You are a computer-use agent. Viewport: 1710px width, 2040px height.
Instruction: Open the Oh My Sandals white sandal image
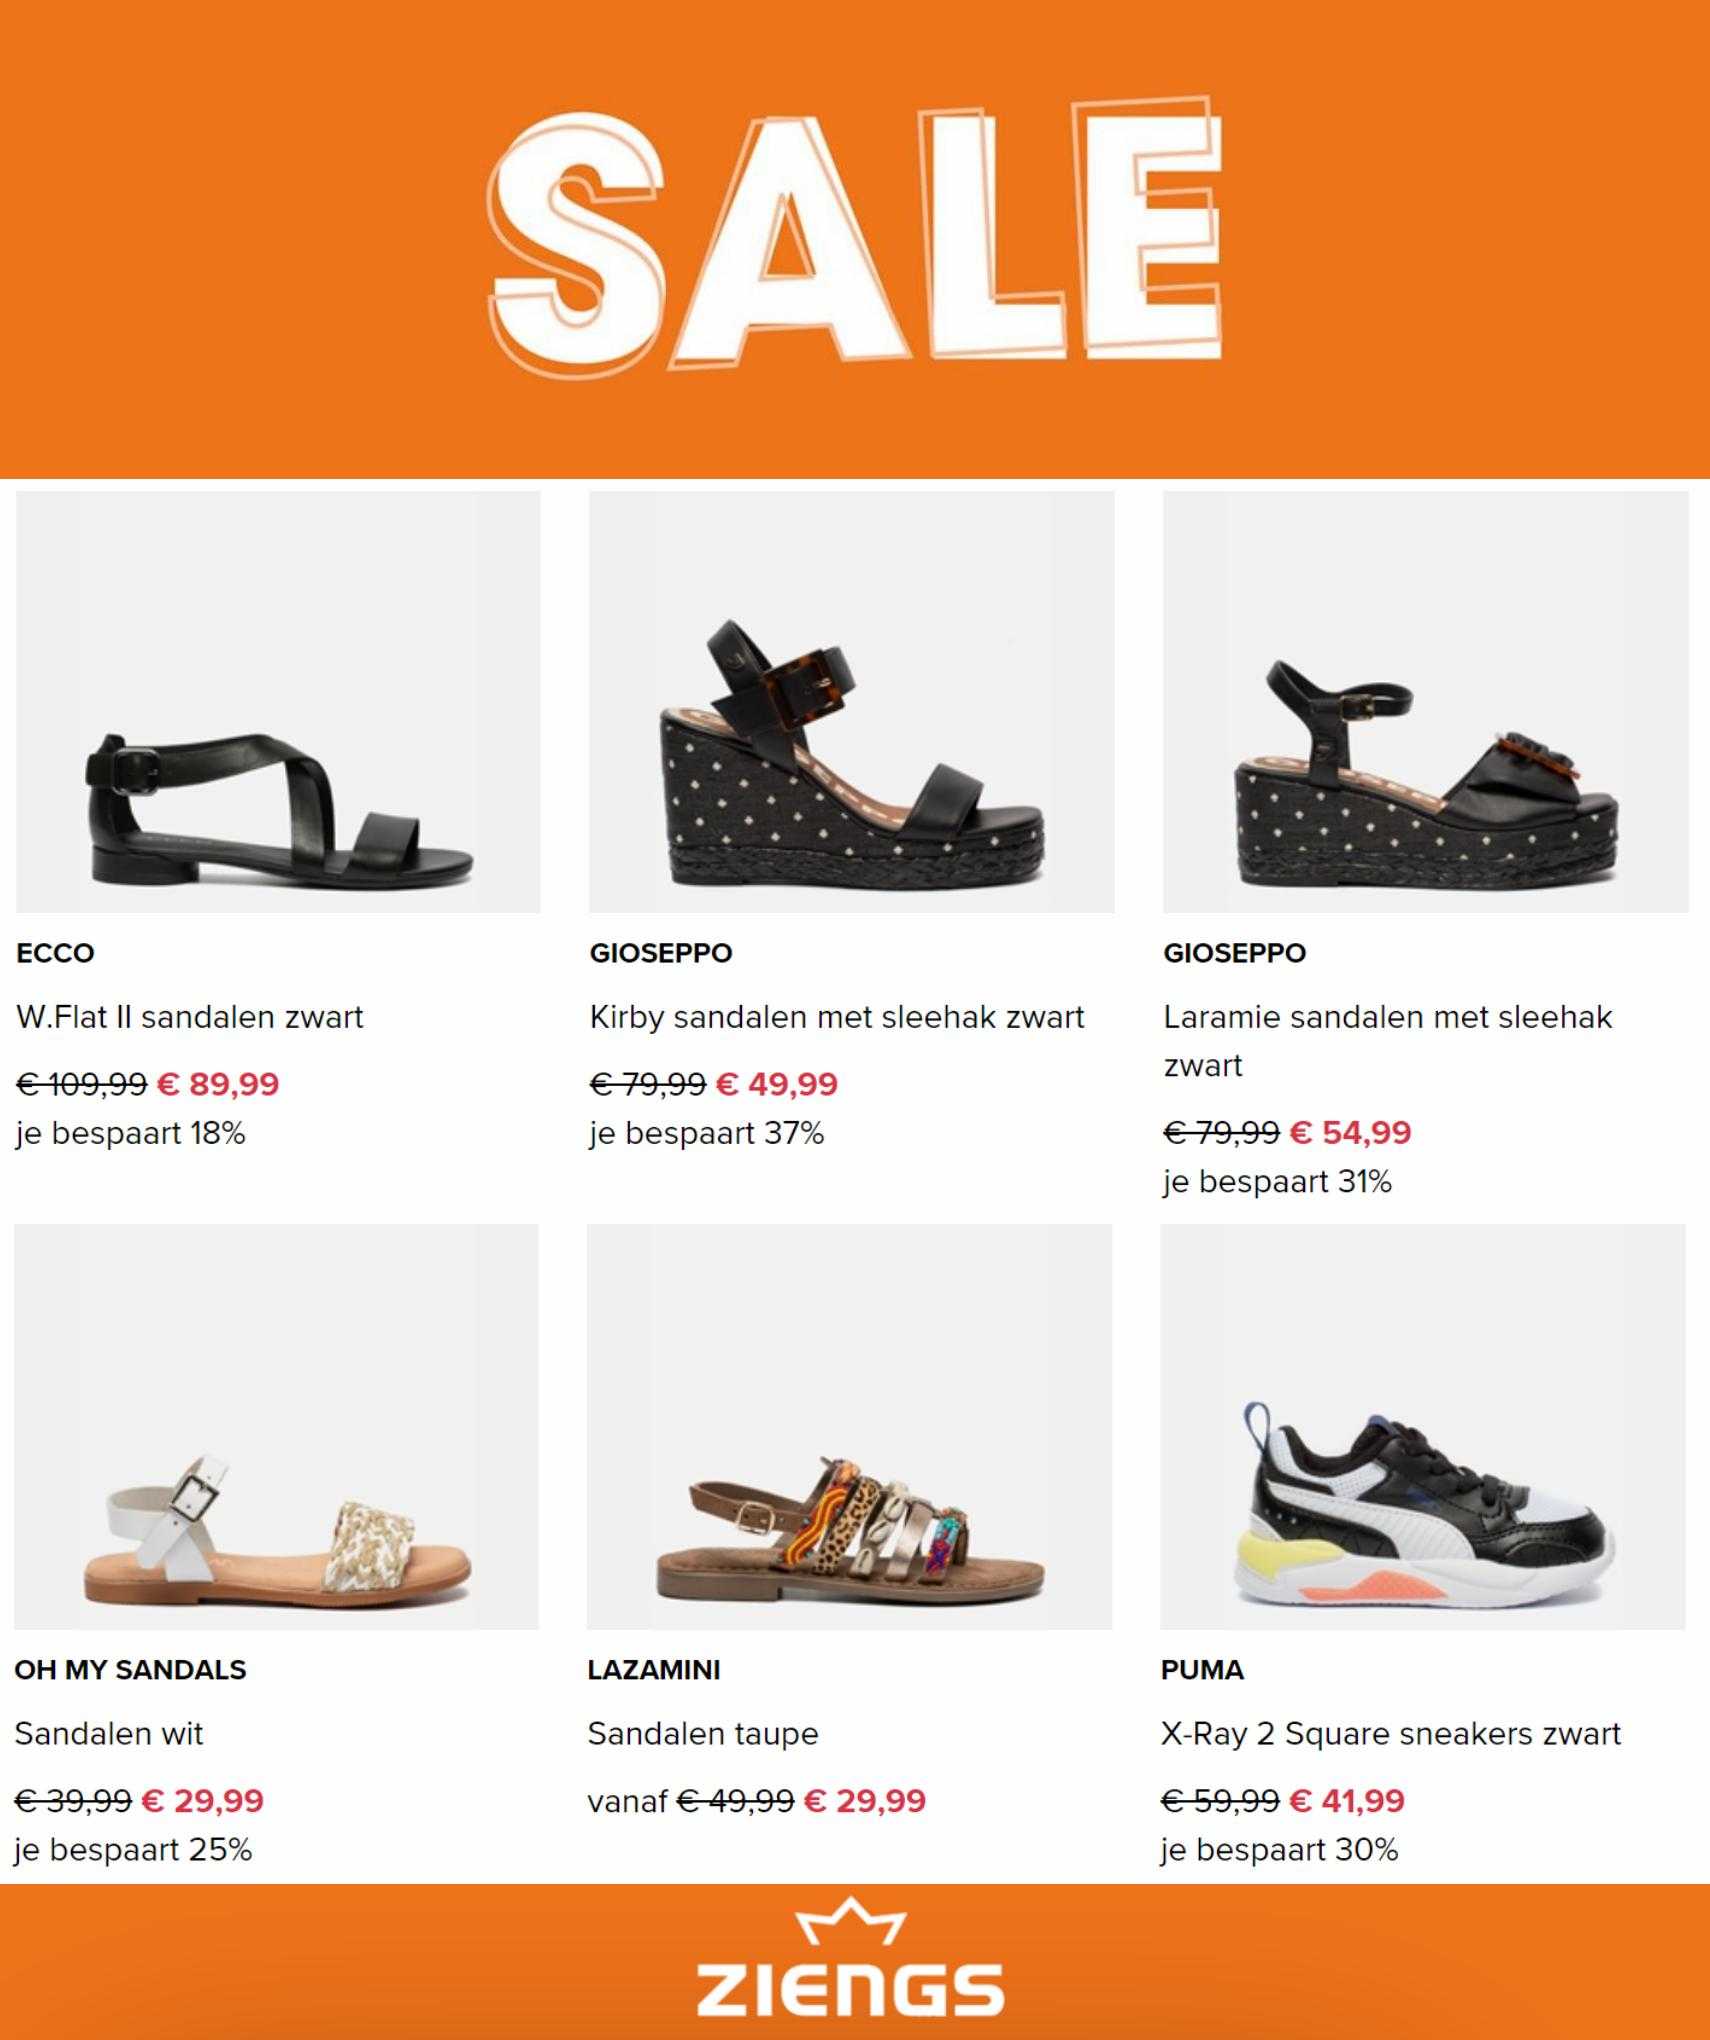pos(276,1426)
